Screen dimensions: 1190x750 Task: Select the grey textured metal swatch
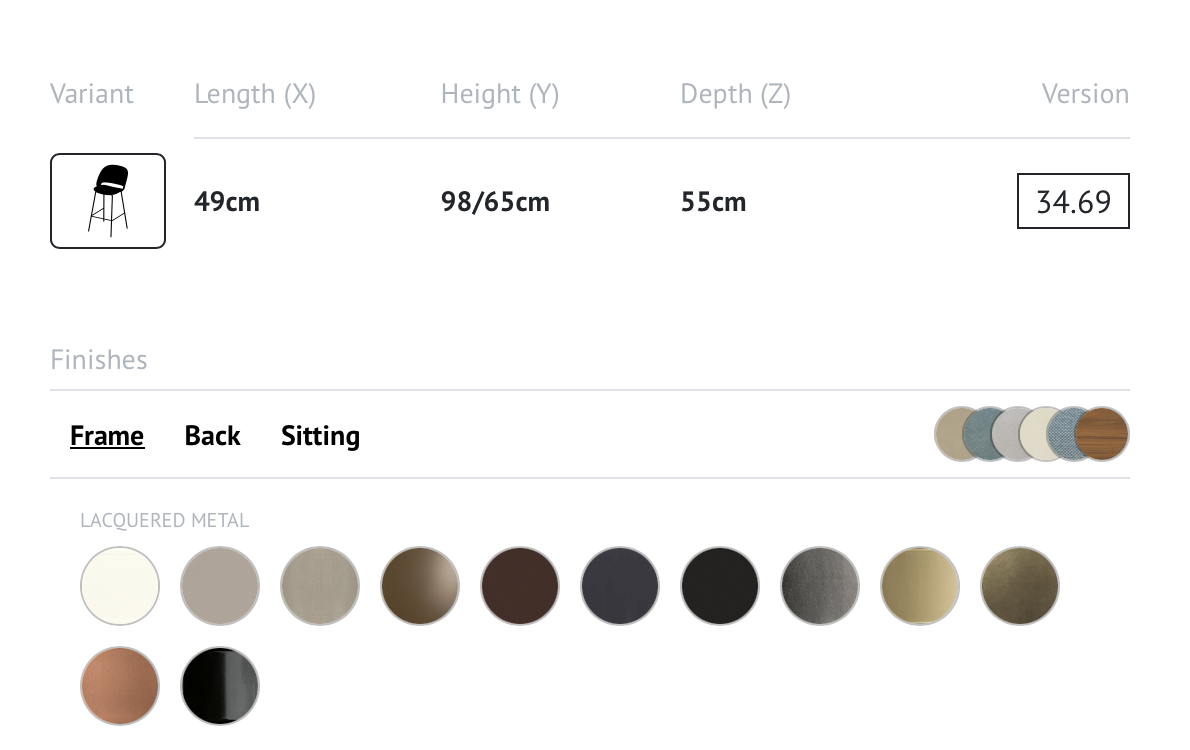click(x=820, y=586)
